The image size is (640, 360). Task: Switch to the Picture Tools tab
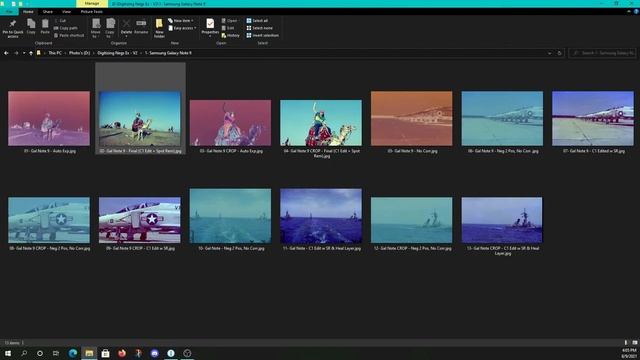(x=91, y=12)
